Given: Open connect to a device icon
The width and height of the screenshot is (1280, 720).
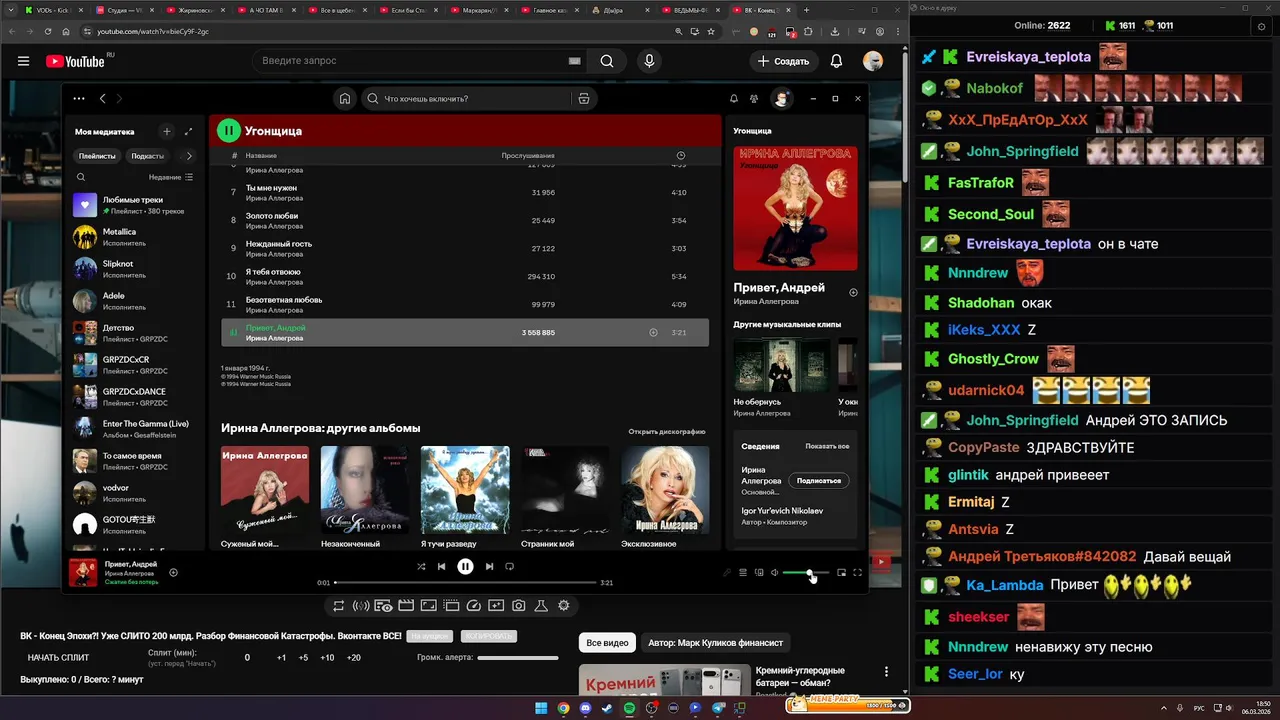Looking at the screenshot, I should (759, 573).
